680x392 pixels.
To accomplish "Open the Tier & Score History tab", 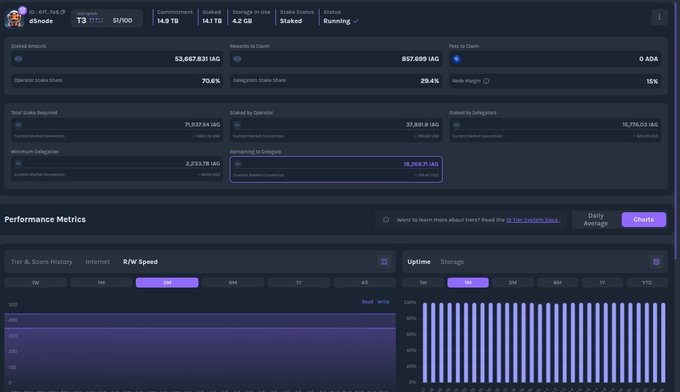I will coord(42,262).
